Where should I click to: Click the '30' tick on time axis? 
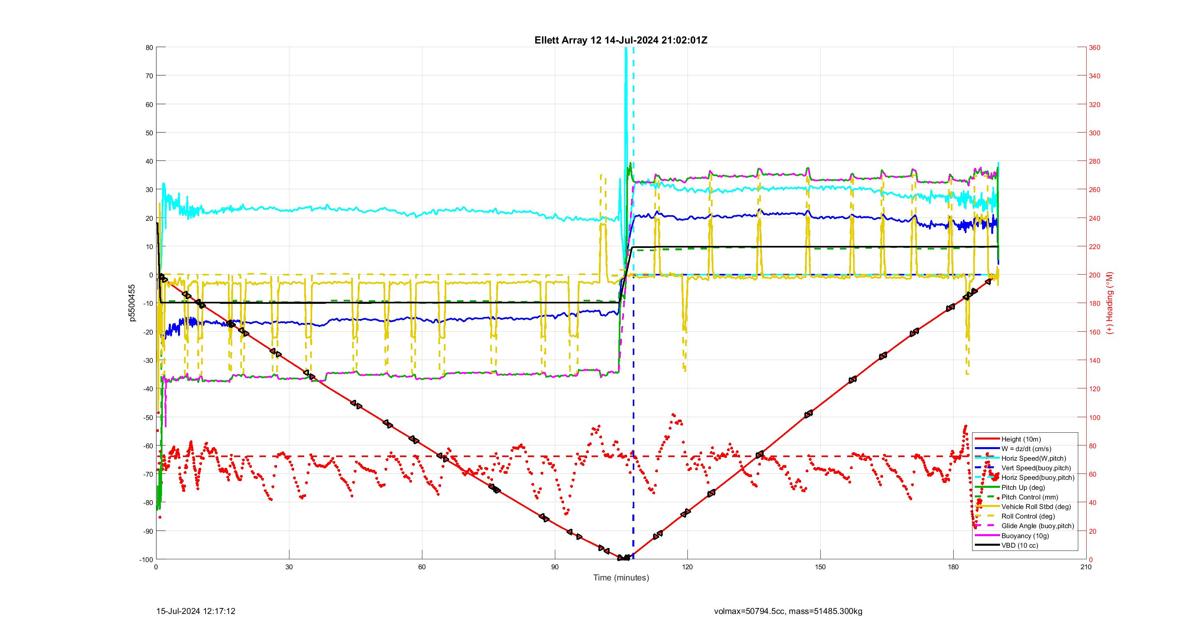(x=289, y=567)
